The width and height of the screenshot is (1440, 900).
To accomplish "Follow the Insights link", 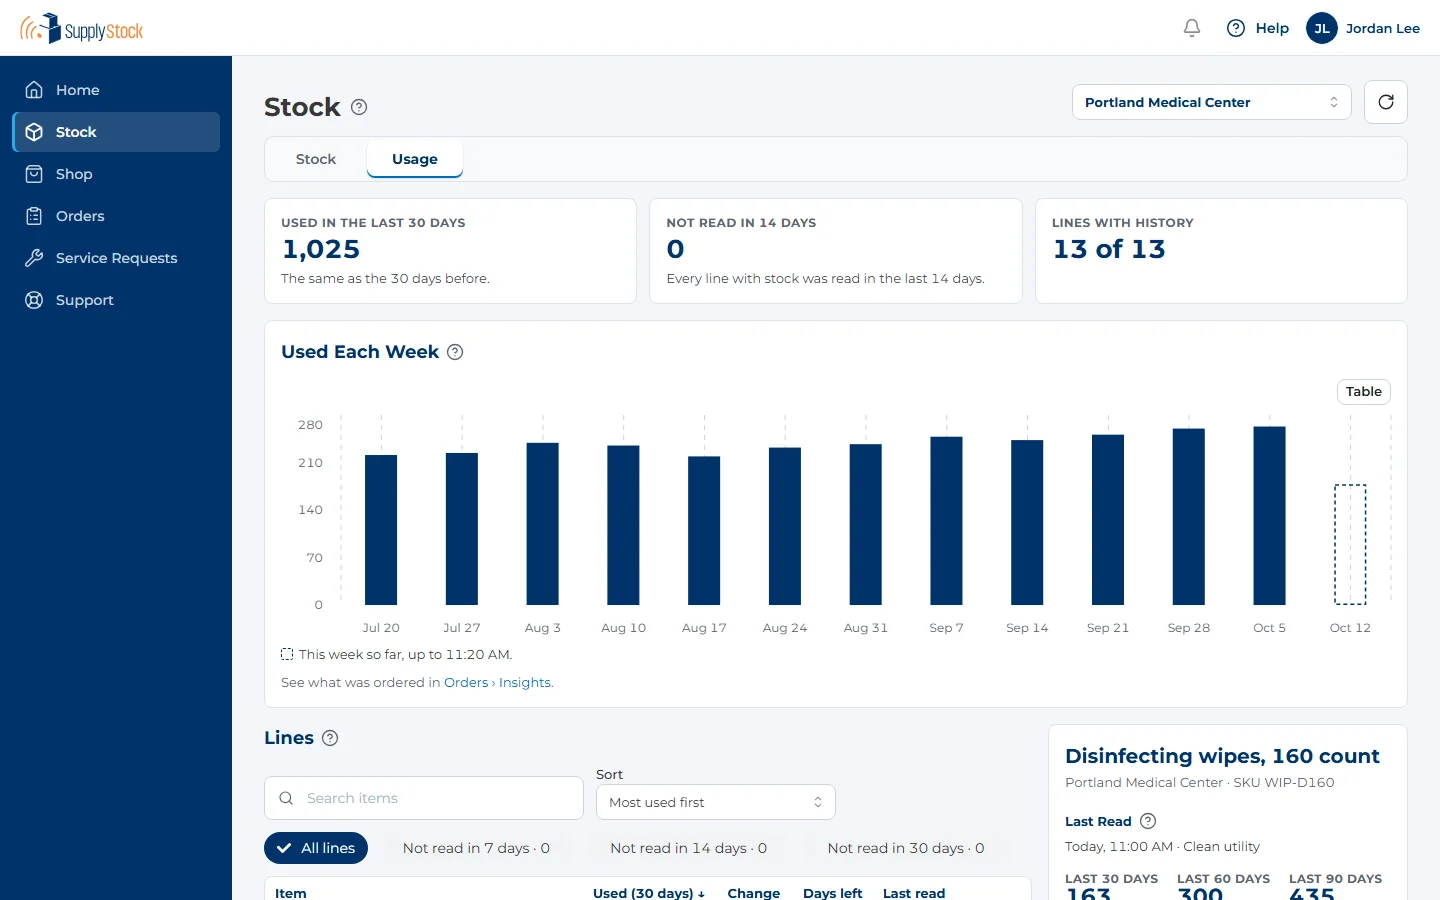I will pos(525,683).
